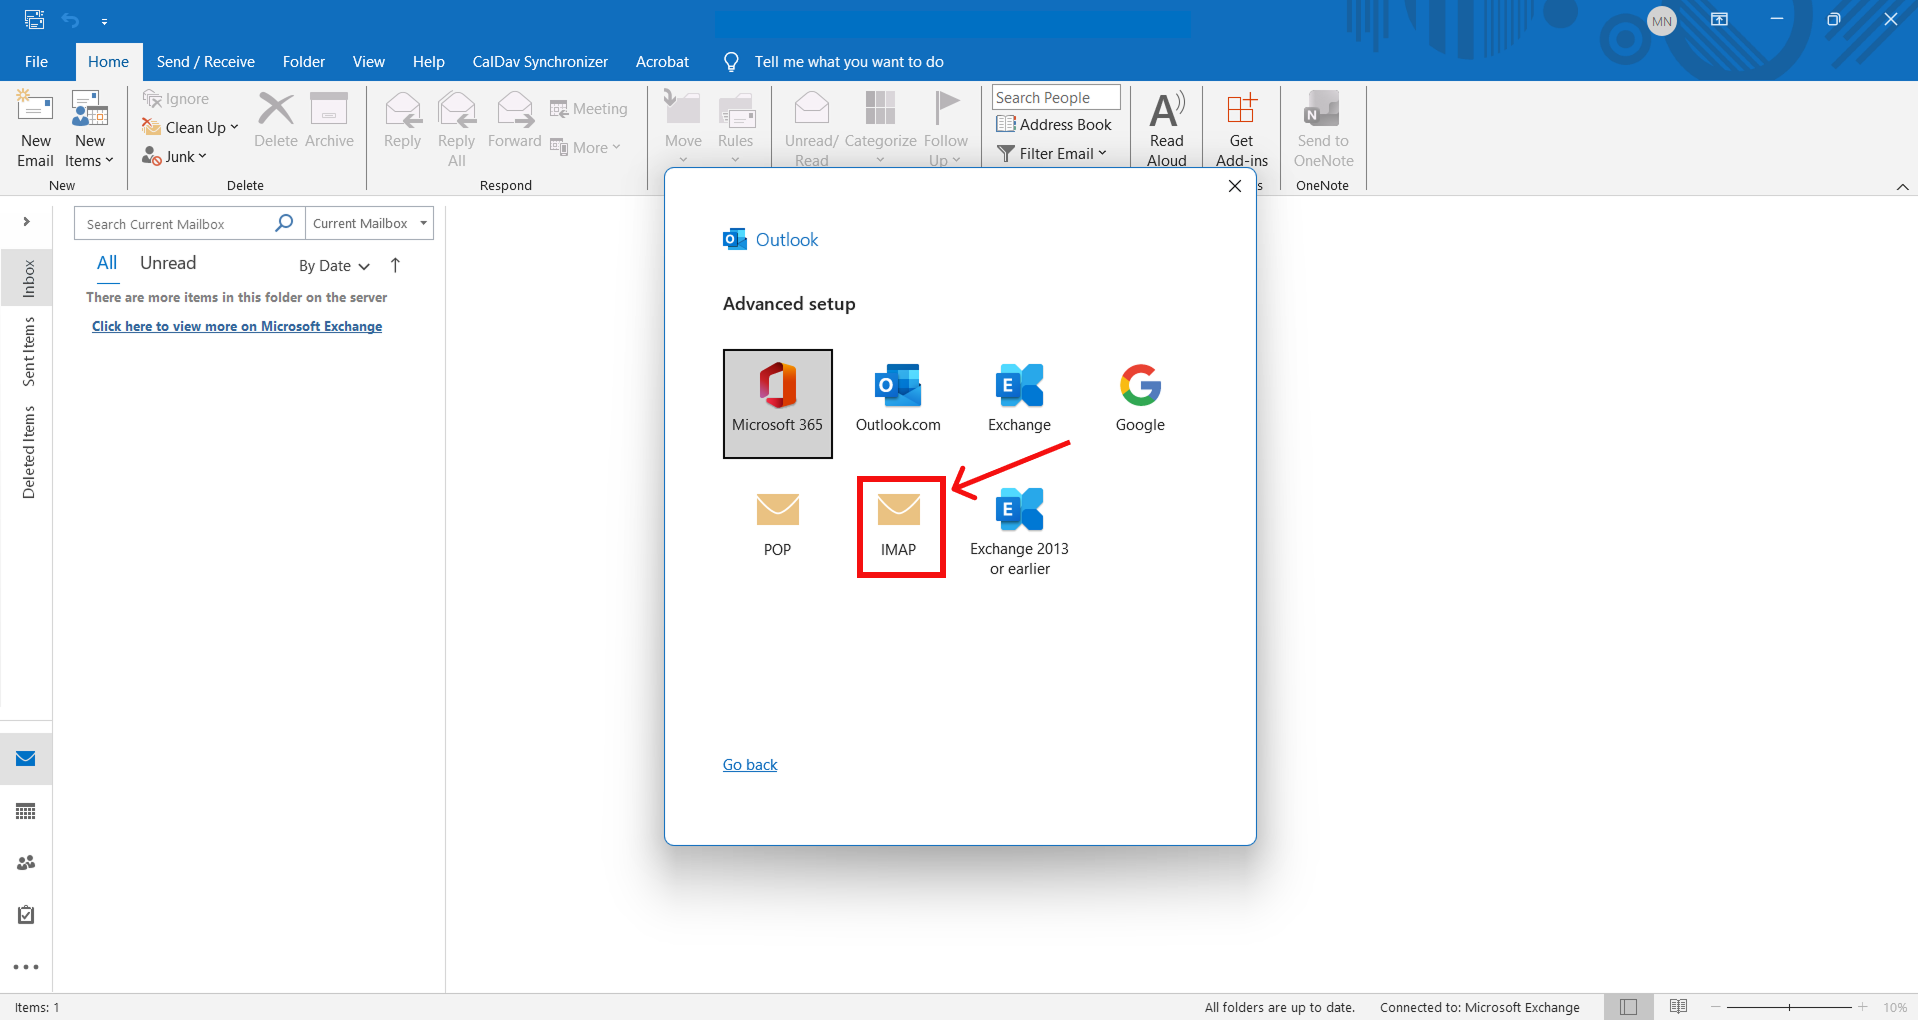Archive the selected message
1918x1020 pixels.
(329, 120)
